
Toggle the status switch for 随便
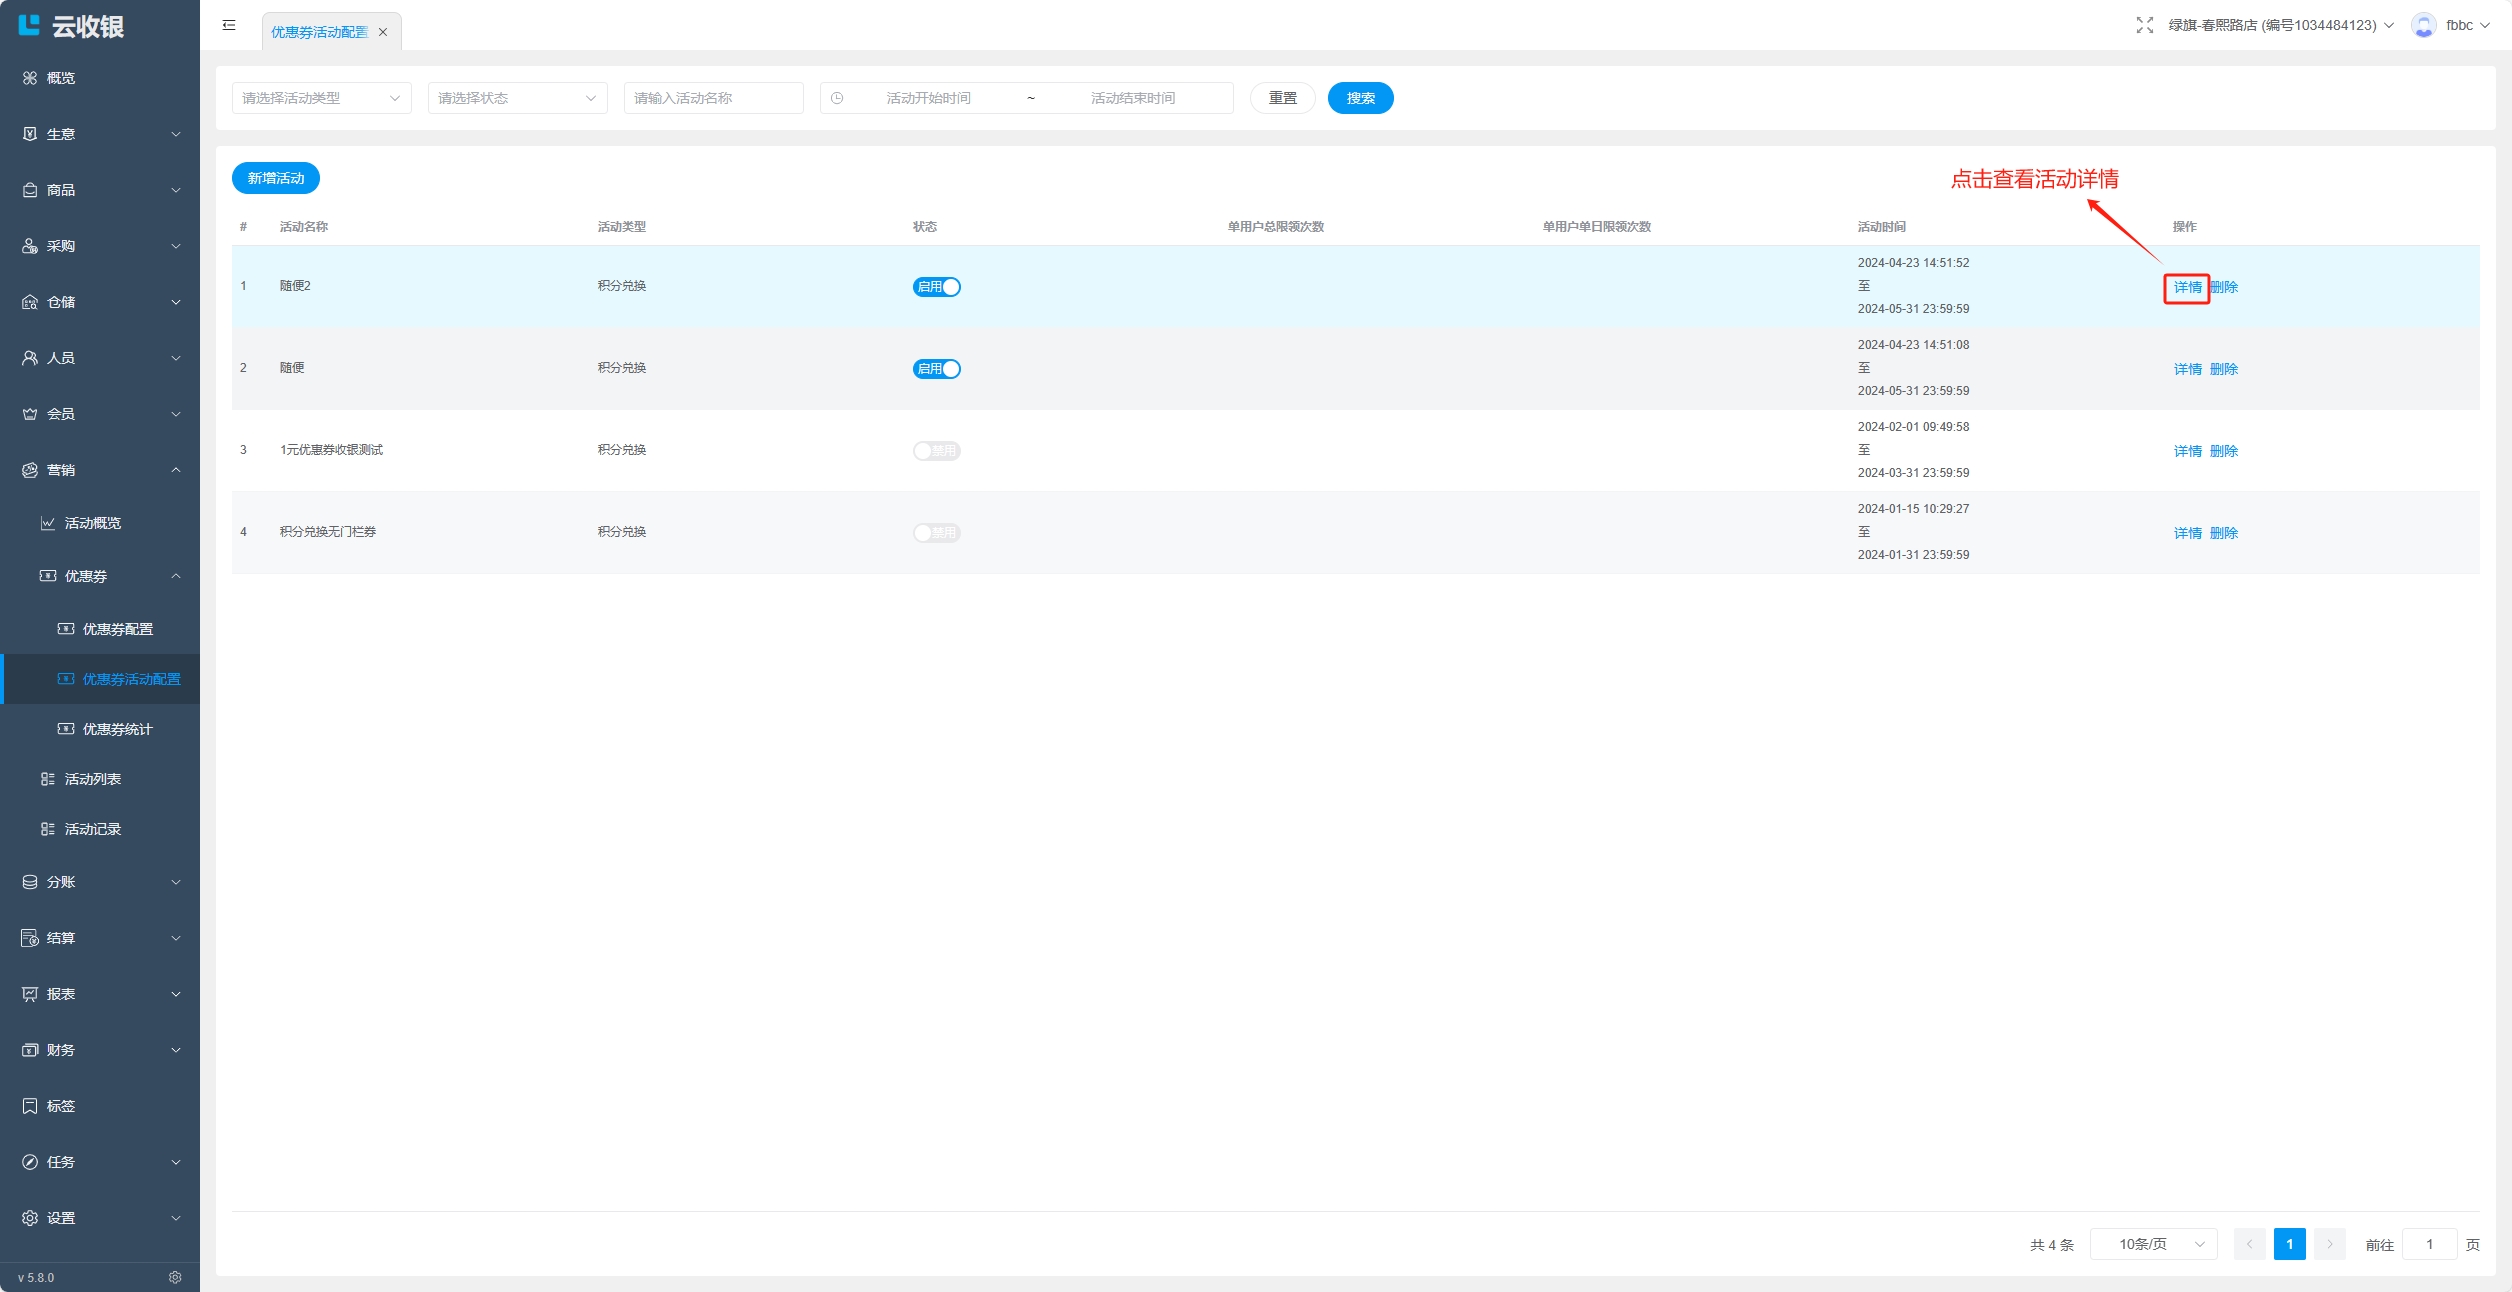pyautogui.click(x=936, y=369)
